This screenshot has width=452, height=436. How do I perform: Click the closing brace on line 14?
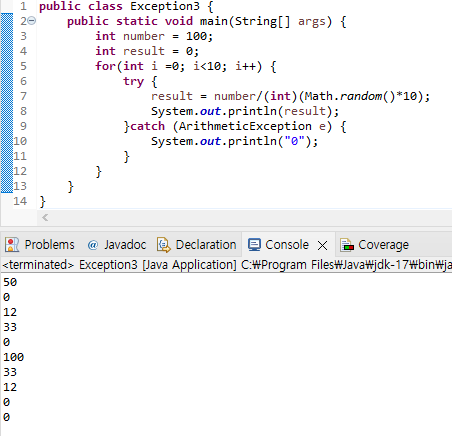[42, 202]
